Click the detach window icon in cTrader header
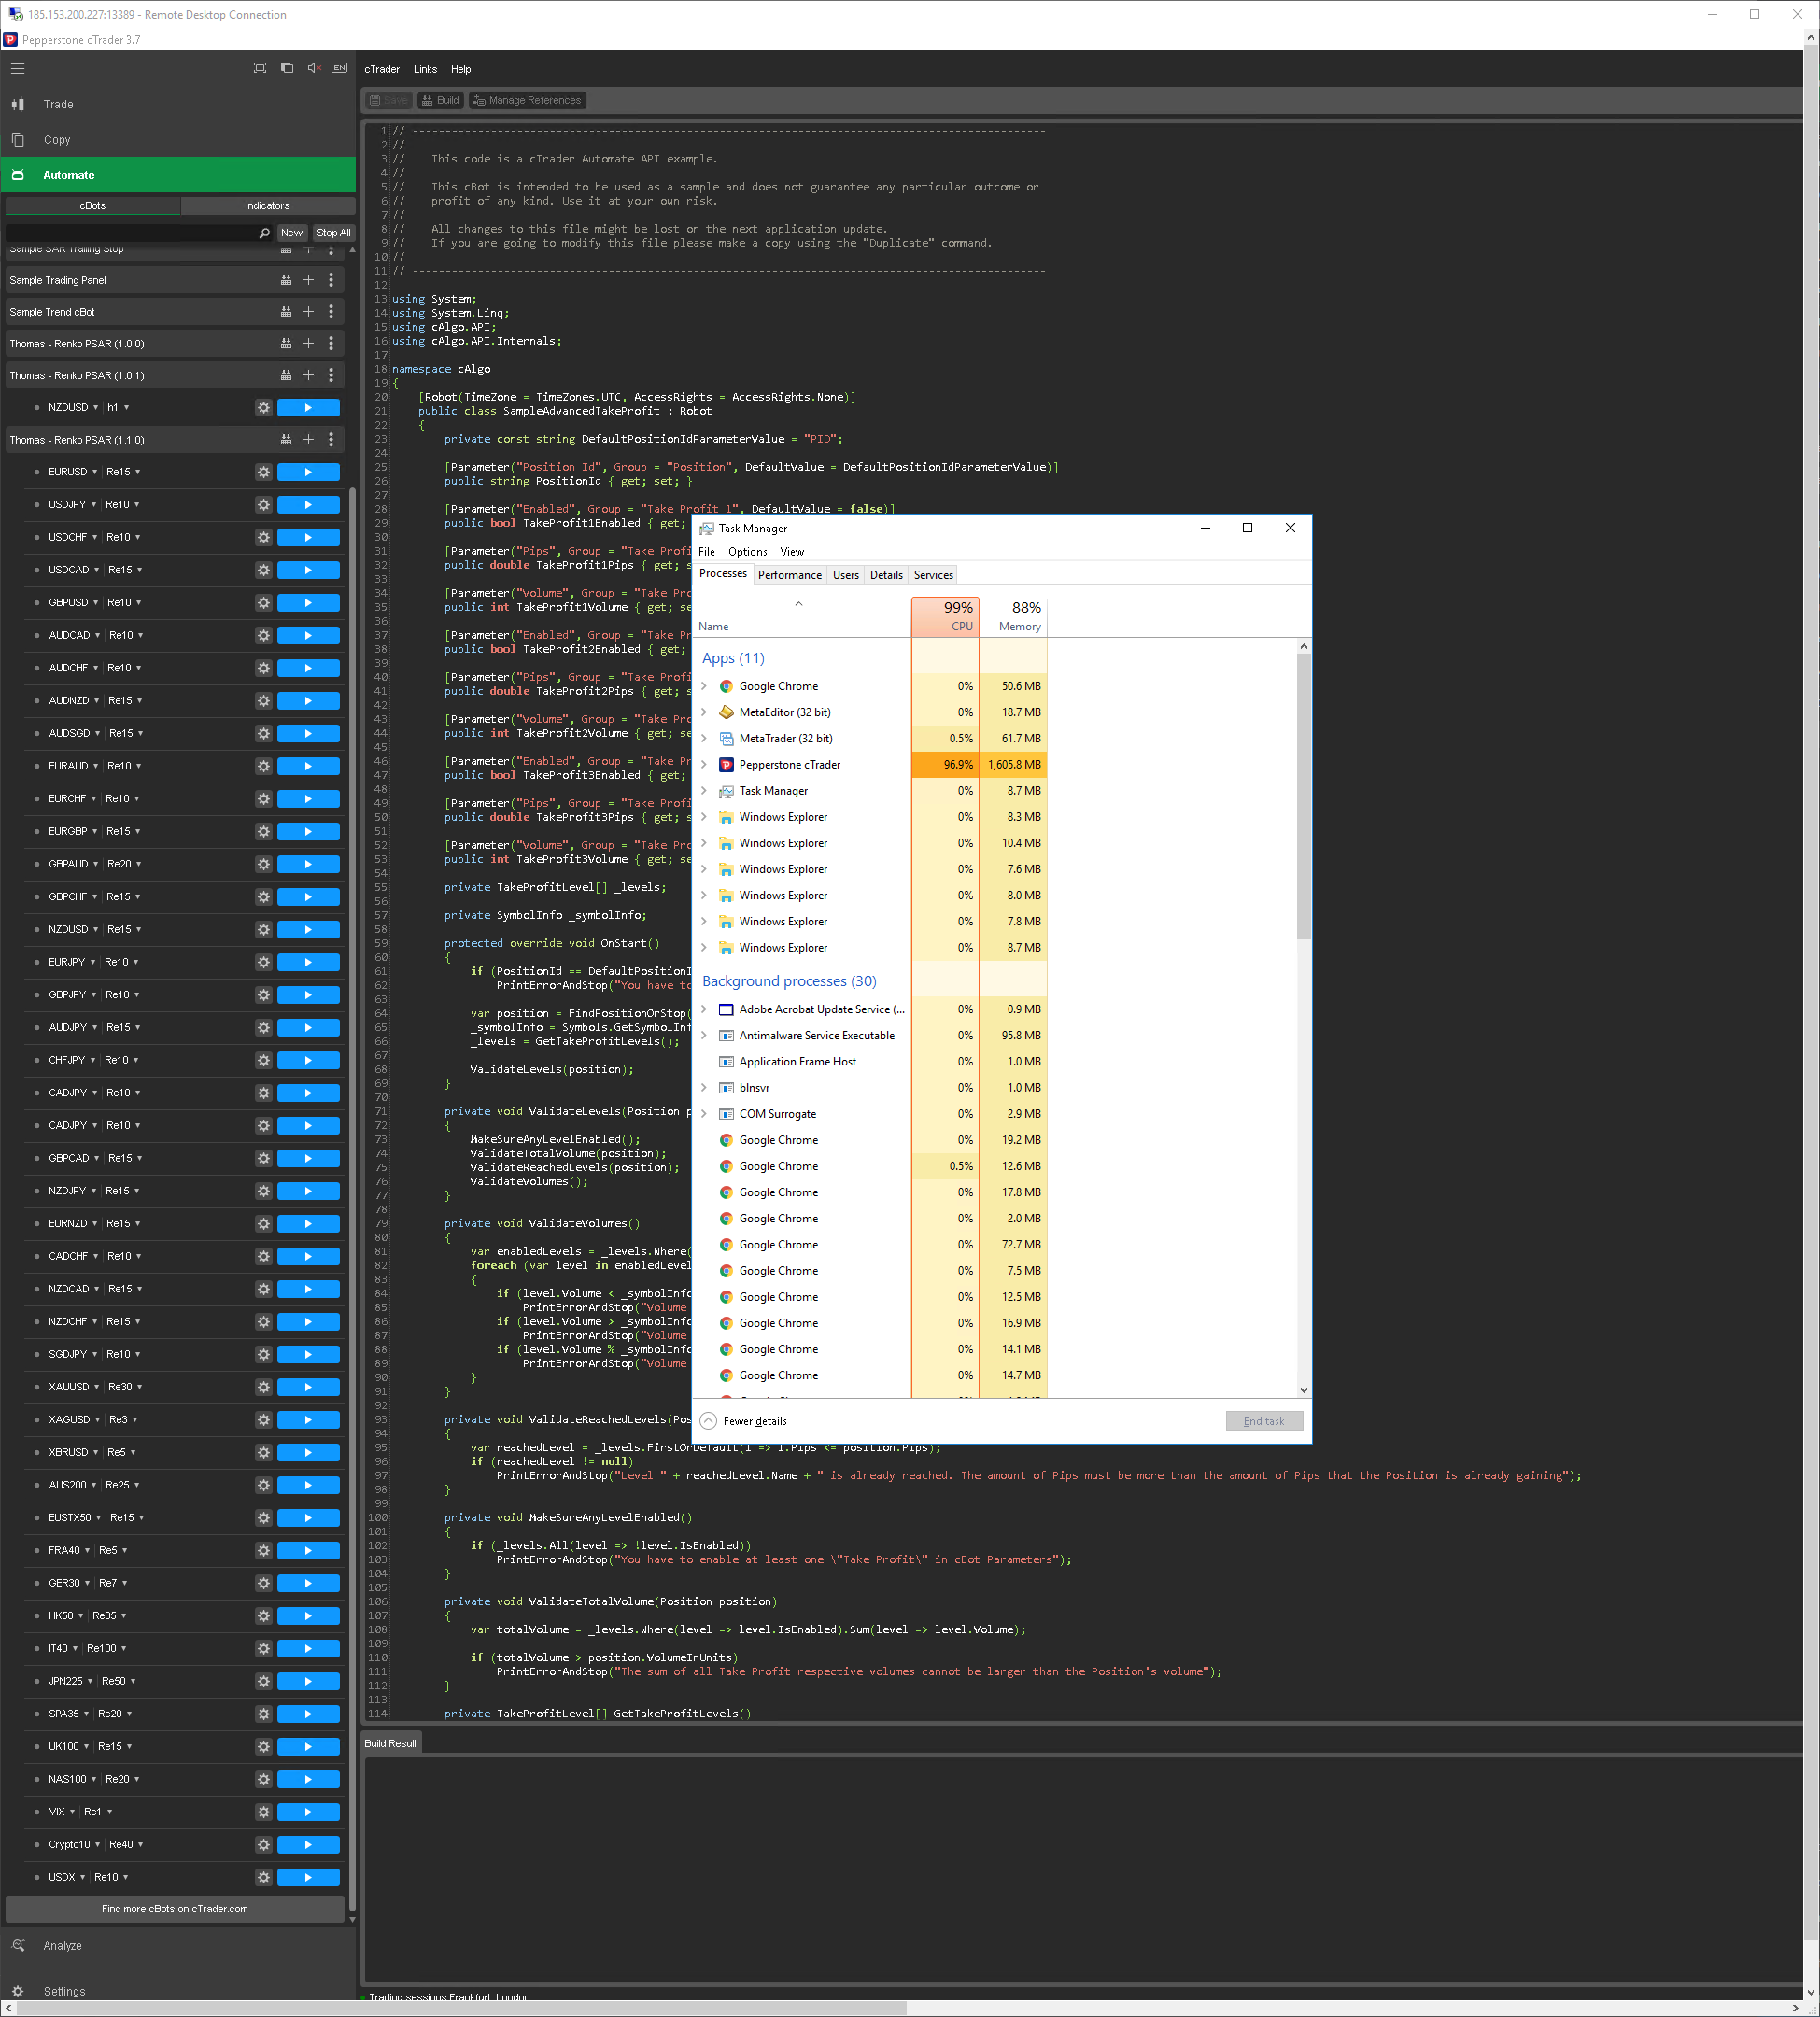This screenshot has height=2017, width=1820. click(x=287, y=68)
